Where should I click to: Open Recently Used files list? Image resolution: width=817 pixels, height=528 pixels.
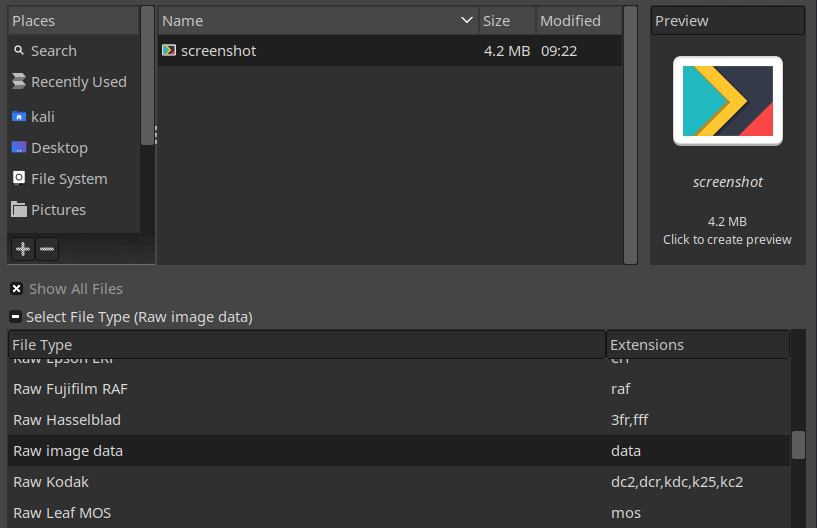click(73, 82)
